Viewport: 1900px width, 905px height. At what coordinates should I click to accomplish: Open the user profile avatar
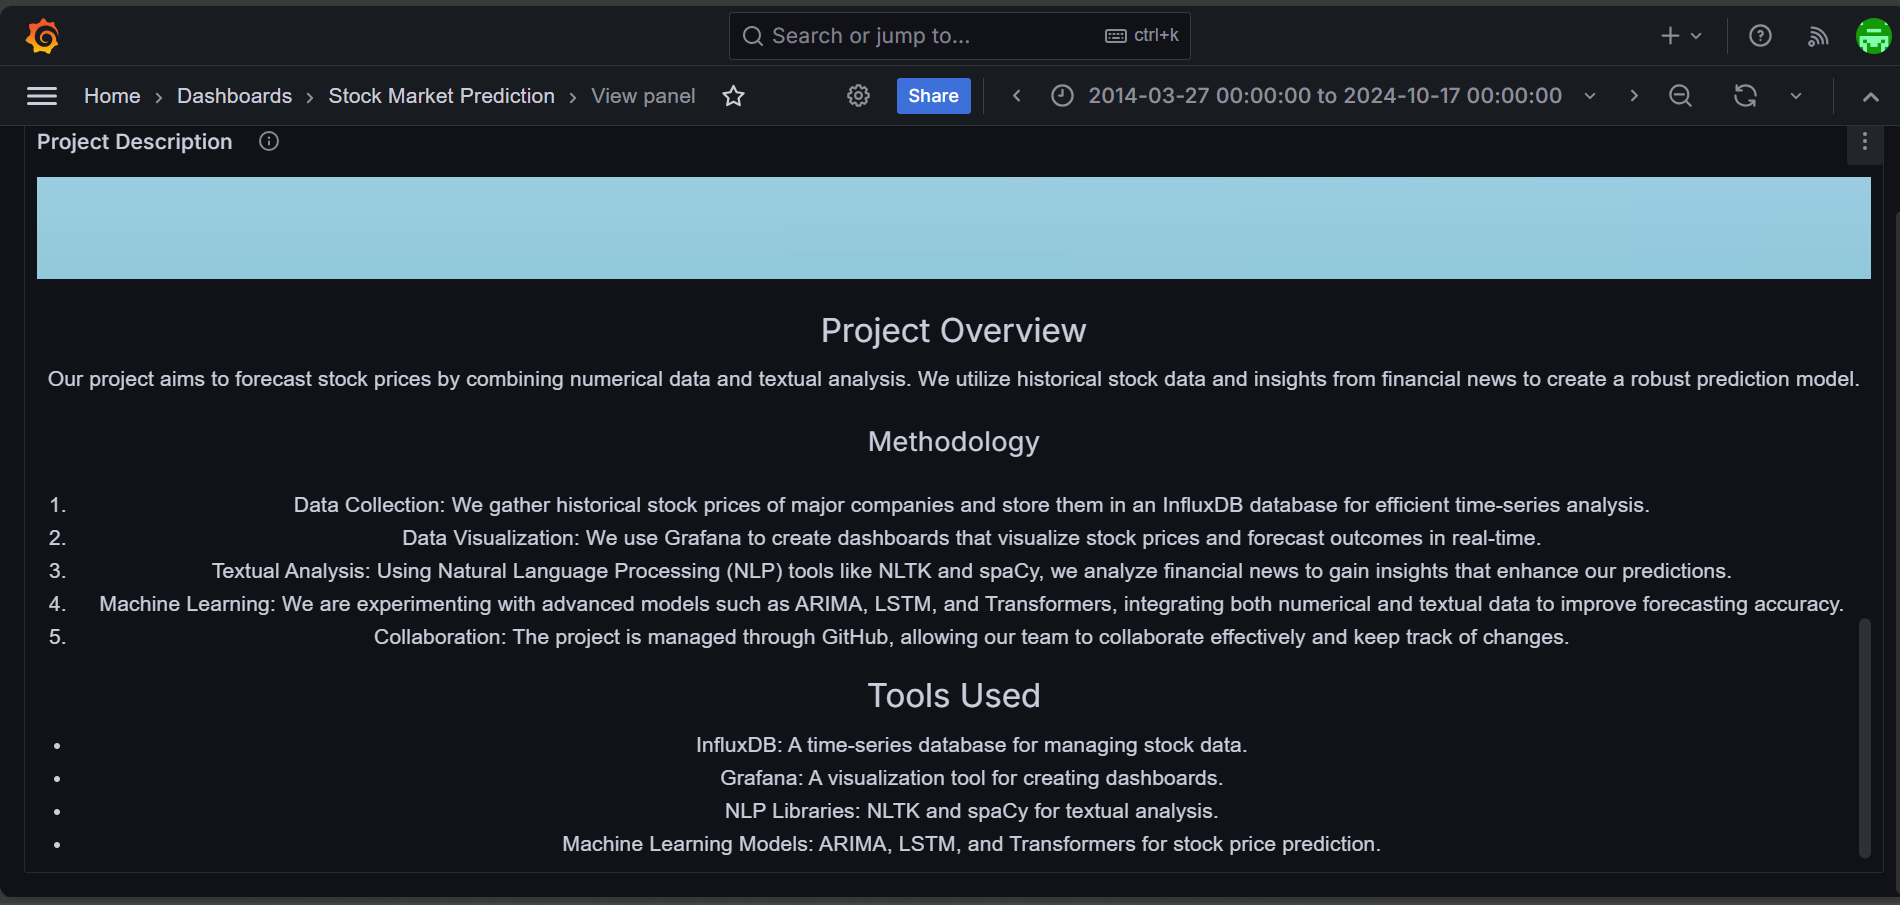coord(1873,36)
